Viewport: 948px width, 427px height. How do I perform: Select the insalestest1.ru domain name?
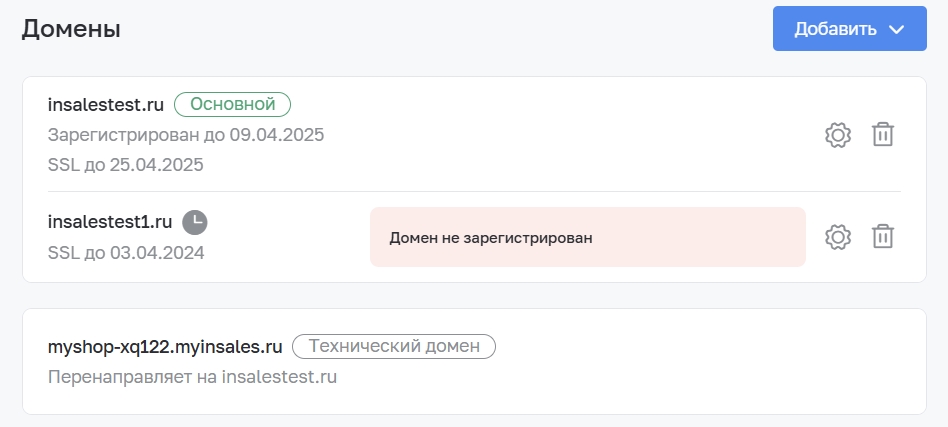coord(110,222)
